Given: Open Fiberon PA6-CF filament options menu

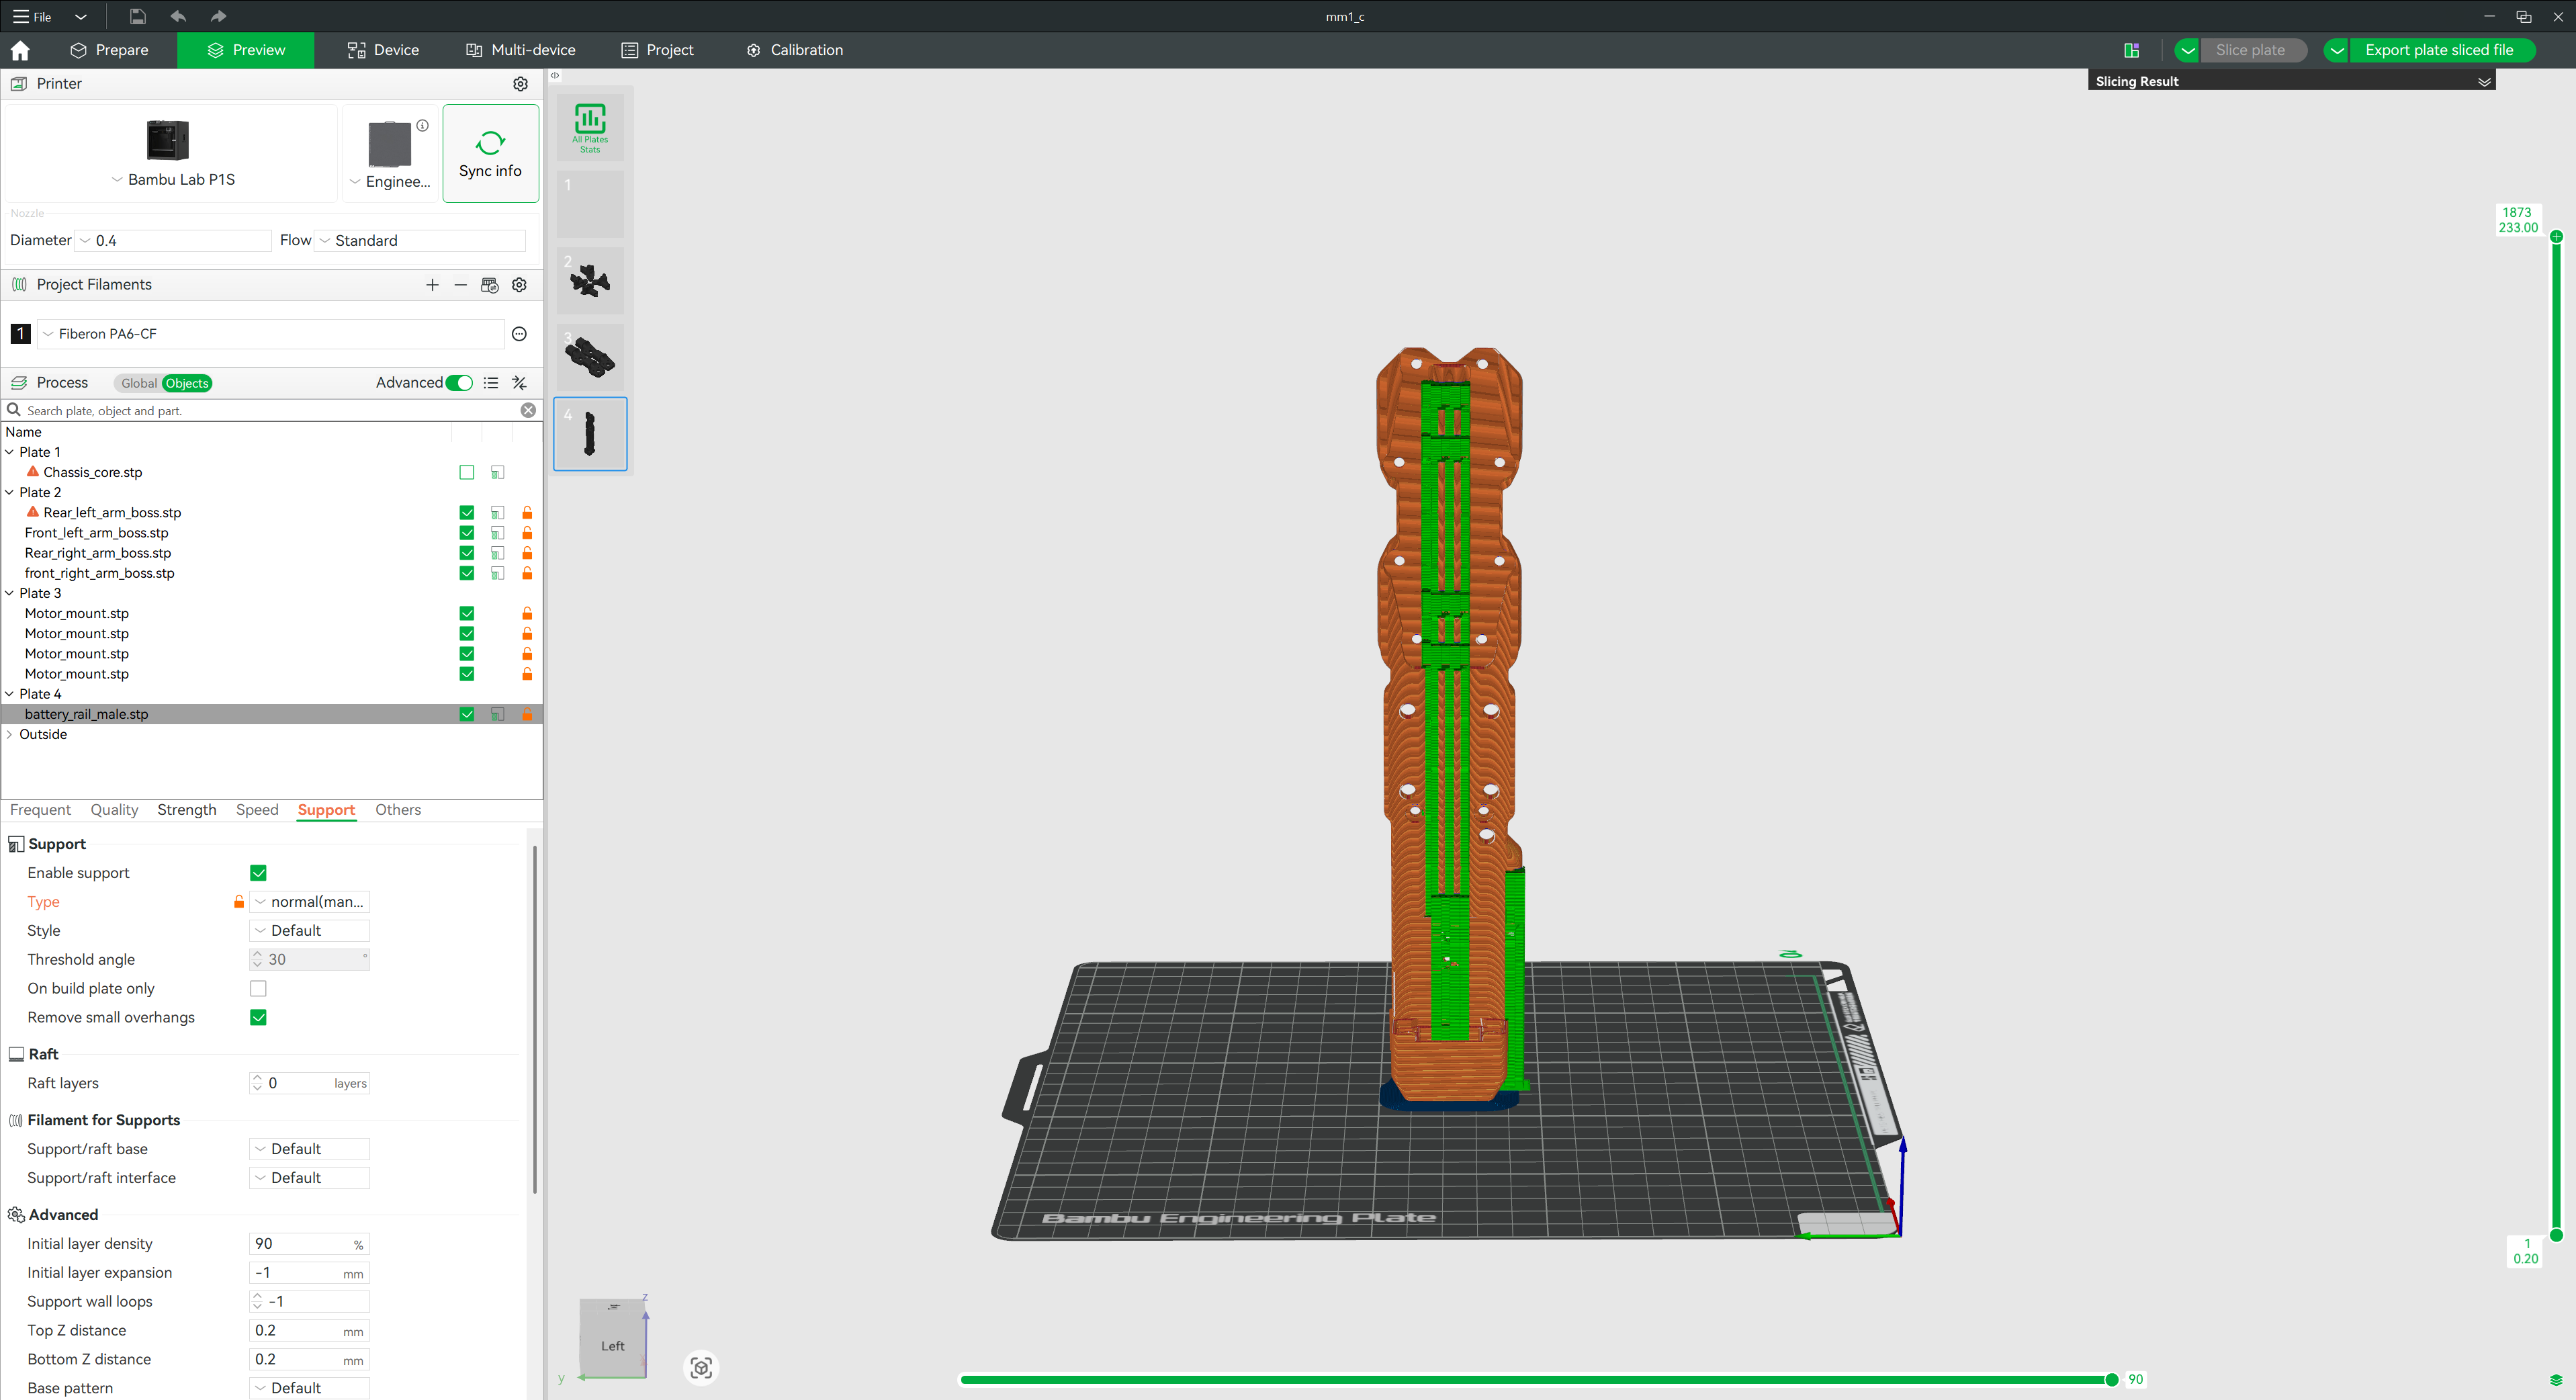Looking at the screenshot, I should [x=519, y=333].
